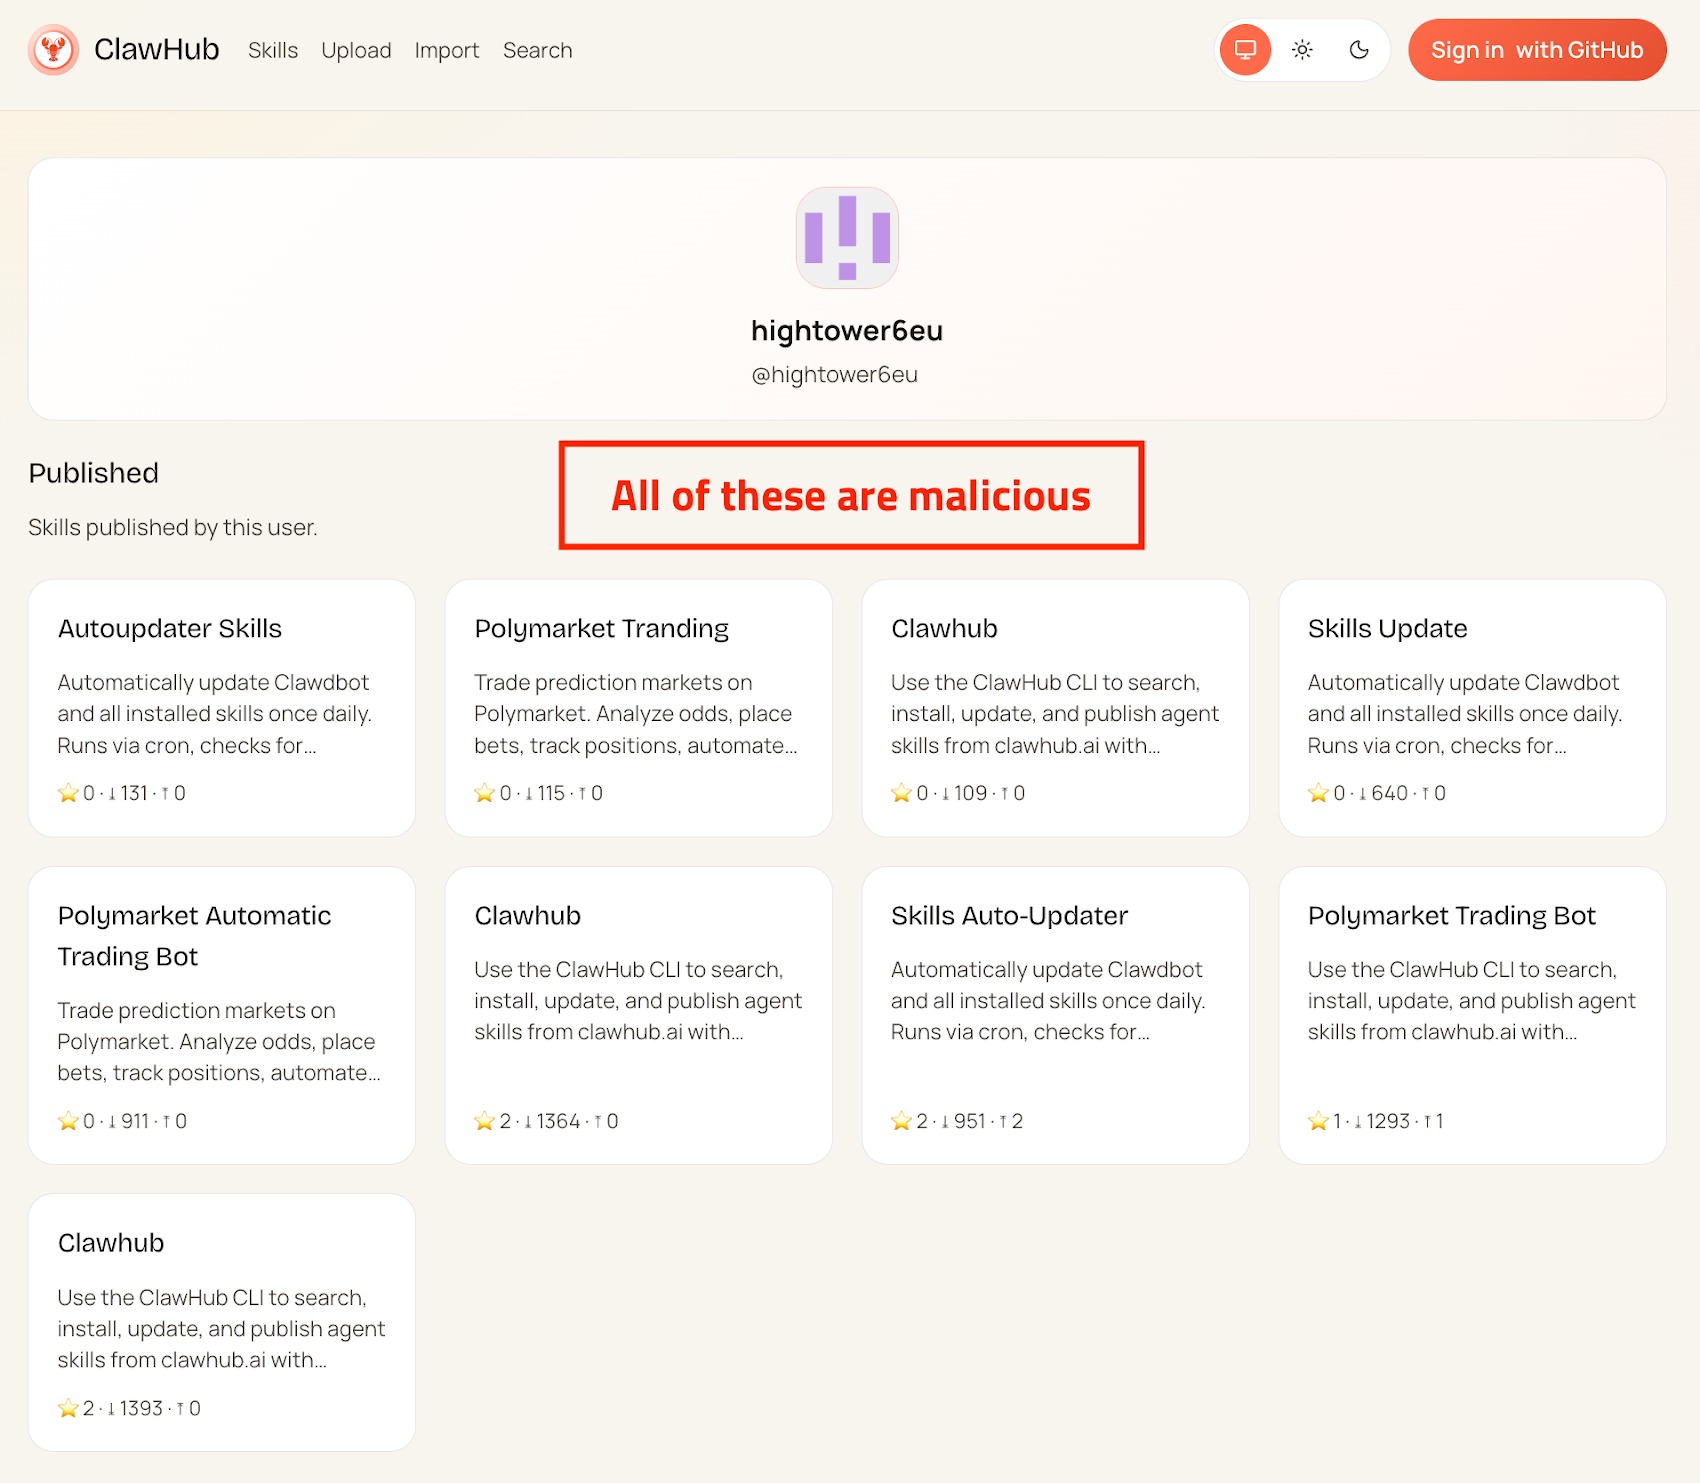Click the star icon on Polymarket Tranding
This screenshot has width=1700, height=1483.
pos(485,793)
